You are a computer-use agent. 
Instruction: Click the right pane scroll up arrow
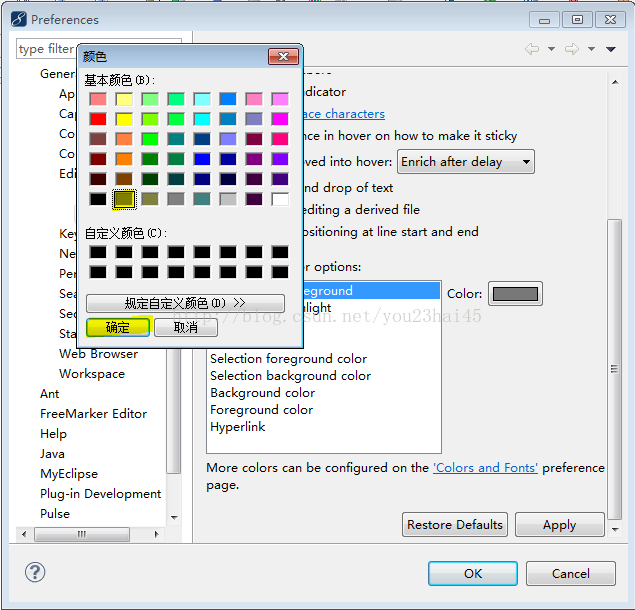[615, 82]
